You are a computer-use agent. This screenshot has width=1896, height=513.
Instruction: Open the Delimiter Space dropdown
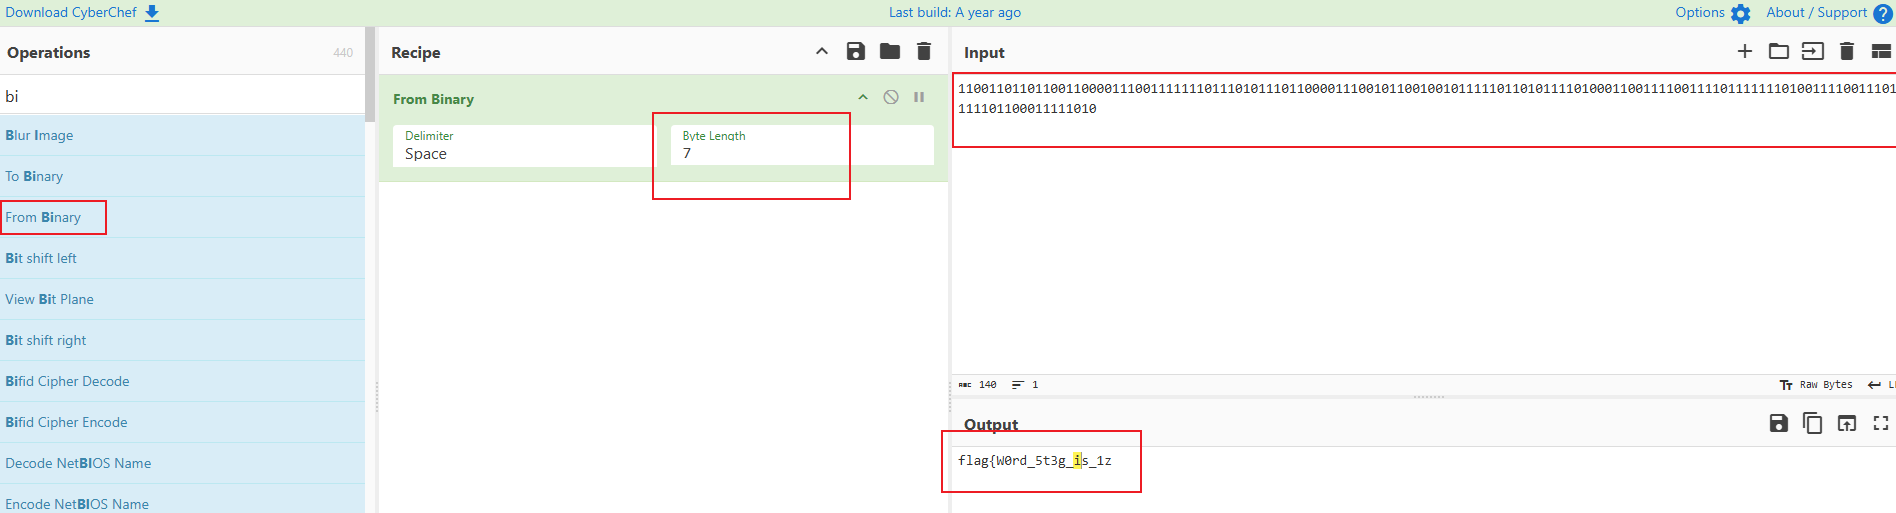526,146
